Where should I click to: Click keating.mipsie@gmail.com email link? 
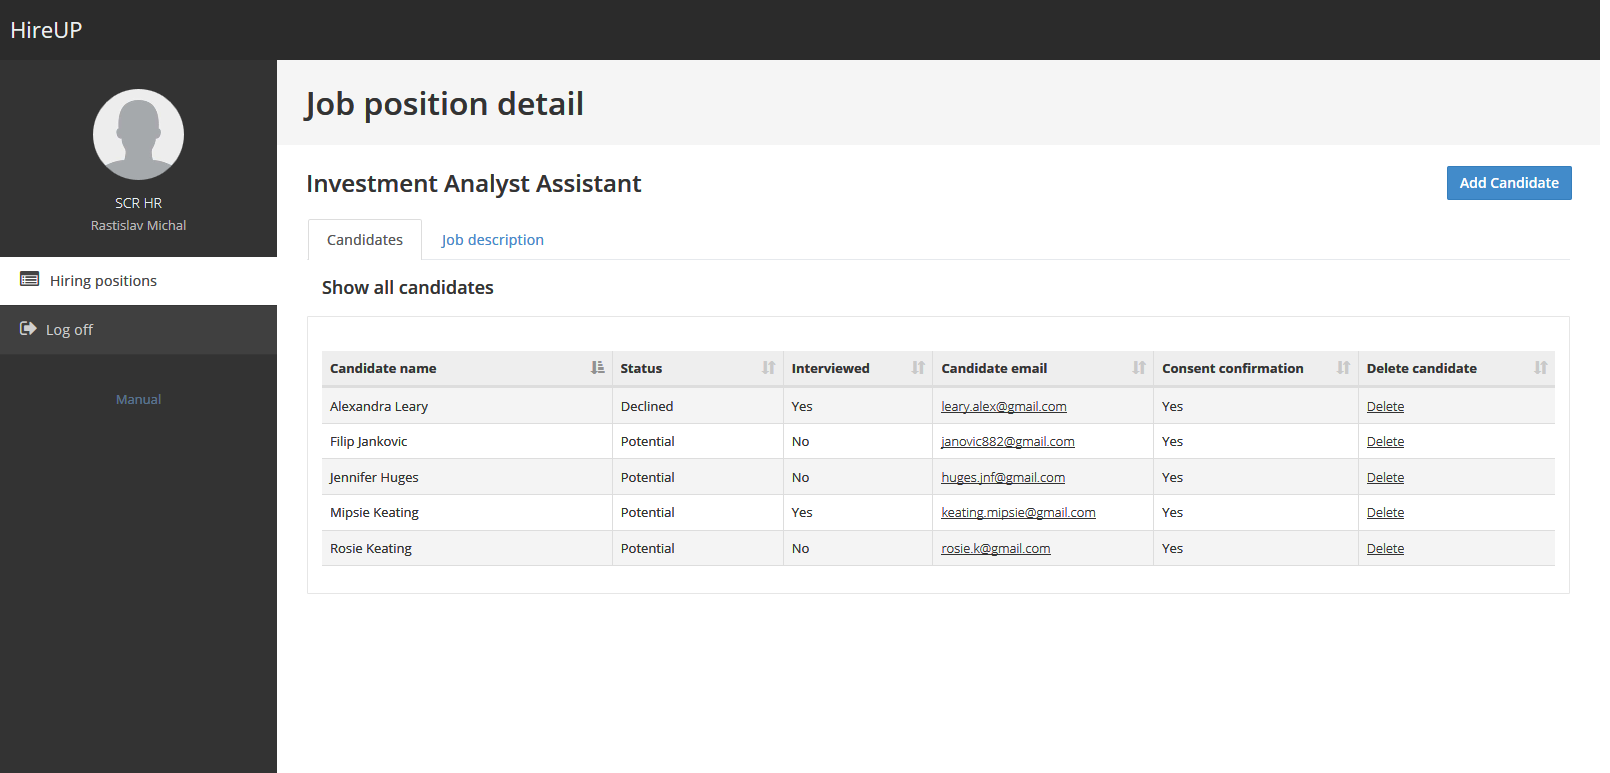point(1018,513)
